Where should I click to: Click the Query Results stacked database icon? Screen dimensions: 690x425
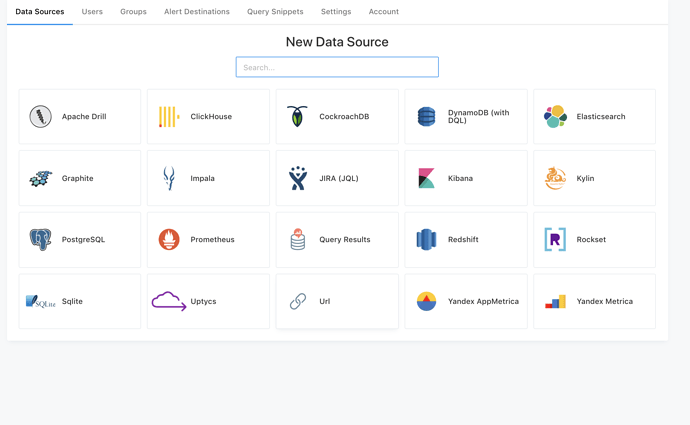tap(298, 240)
